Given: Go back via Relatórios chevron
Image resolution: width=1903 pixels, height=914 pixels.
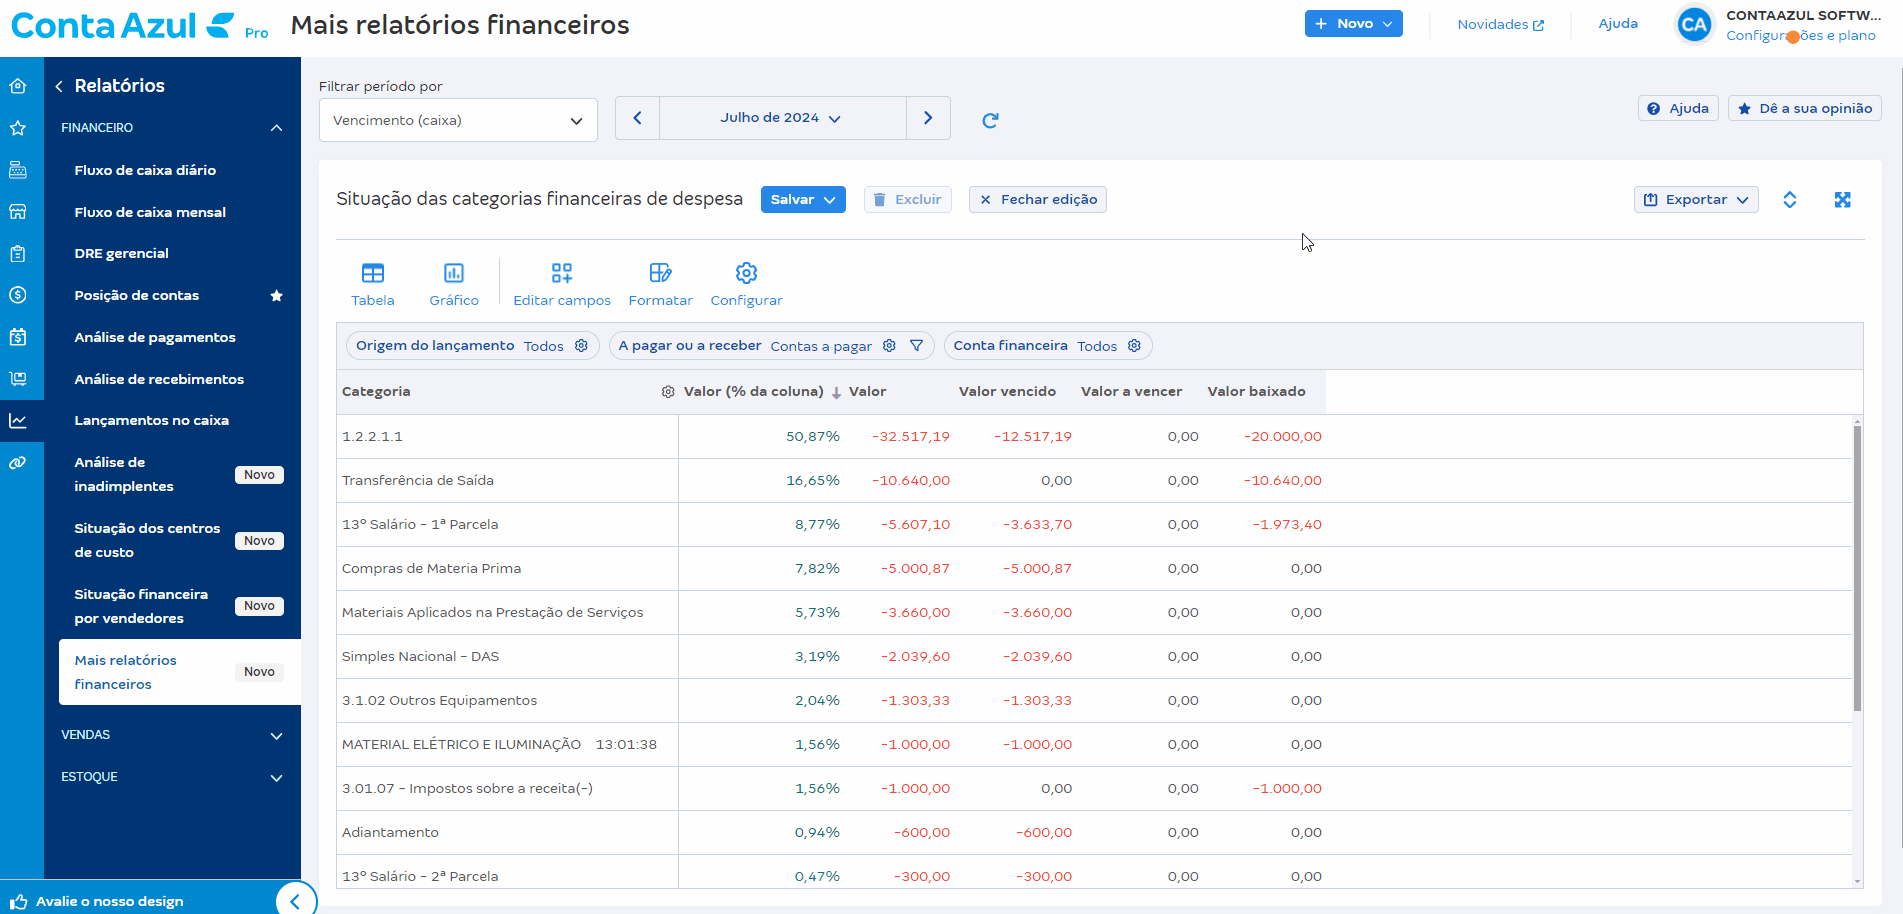Looking at the screenshot, I should [59, 86].
